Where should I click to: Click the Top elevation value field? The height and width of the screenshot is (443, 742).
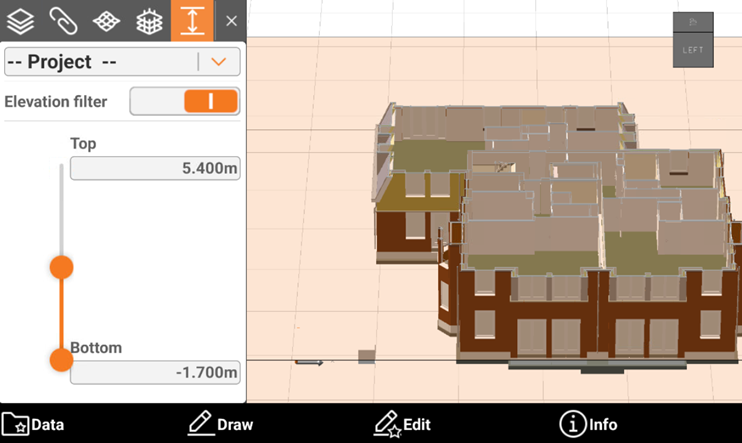(155, 169)
